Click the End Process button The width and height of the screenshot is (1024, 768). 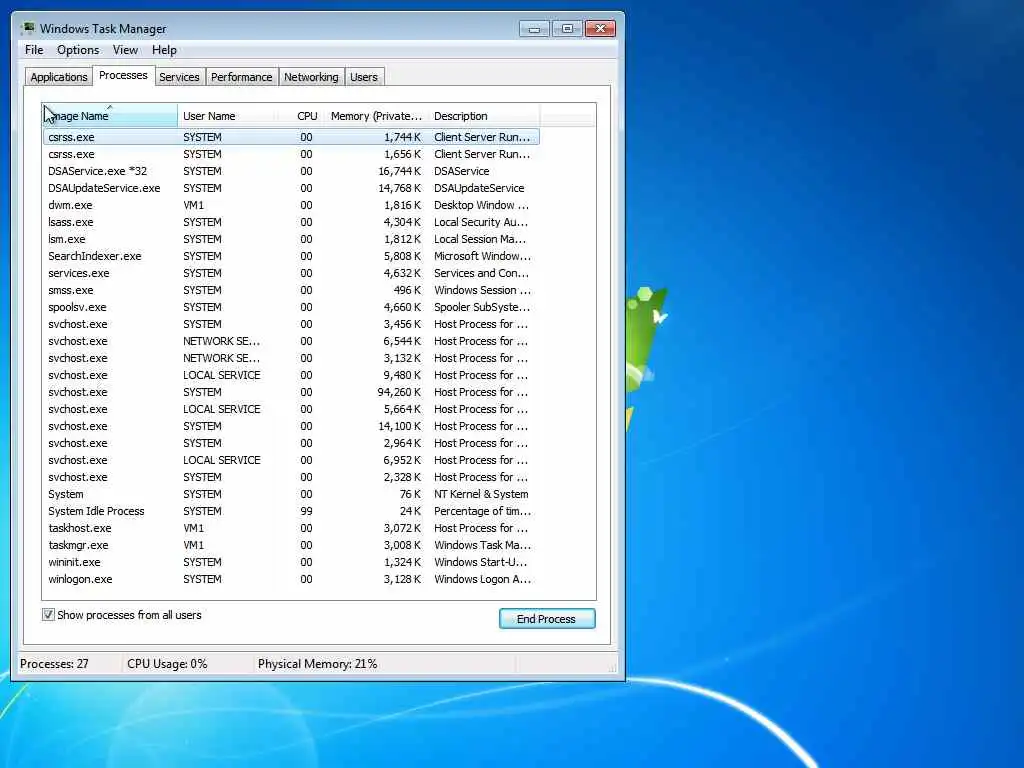pos(547,618)
